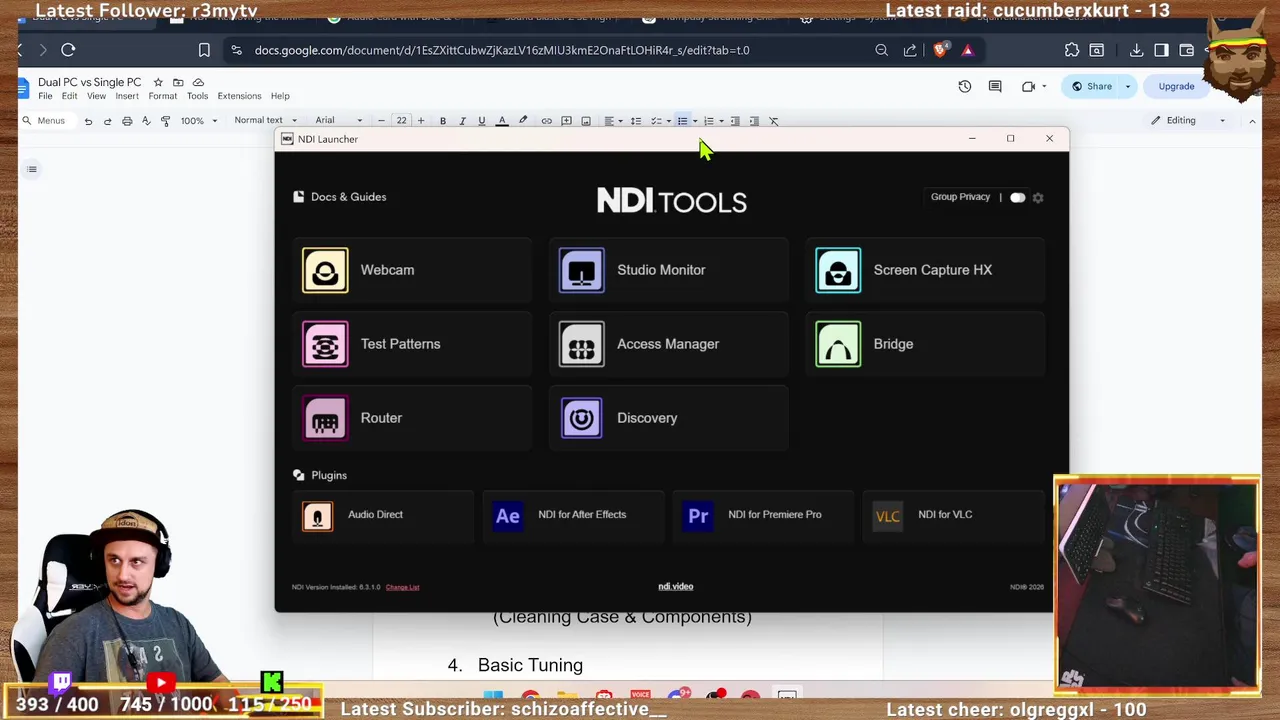Open the numbered list dropdown
1280x720 pixels.
point(720,121)
